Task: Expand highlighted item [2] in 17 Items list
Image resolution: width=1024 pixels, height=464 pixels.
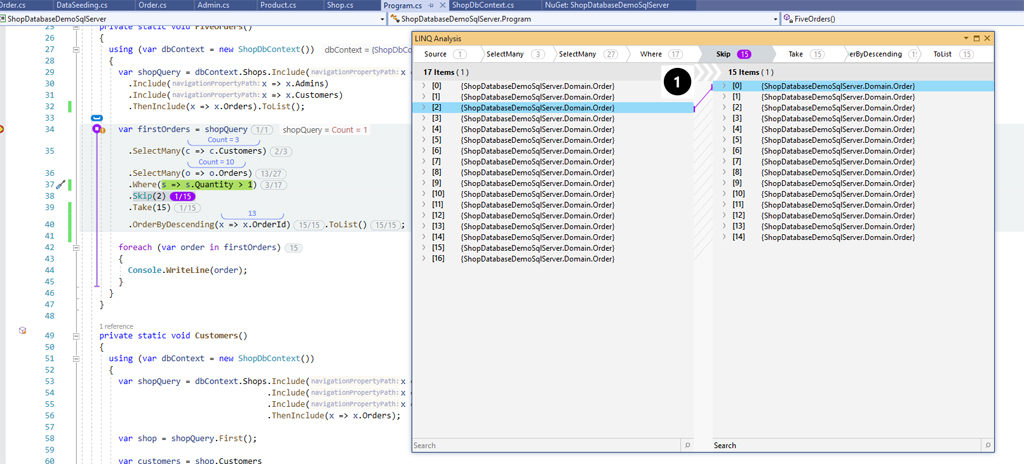Action: tap(423, 108)
